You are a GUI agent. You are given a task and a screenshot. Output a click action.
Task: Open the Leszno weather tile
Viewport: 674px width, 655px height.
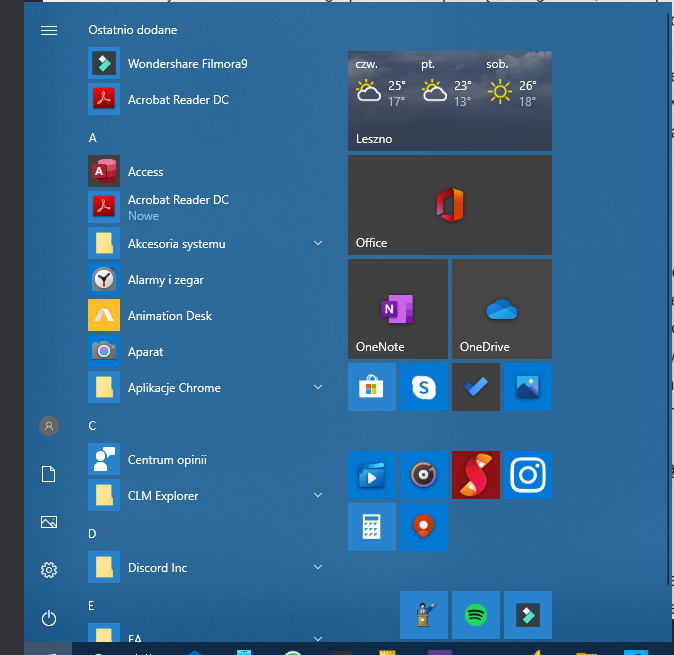pyautogui.click(x=450, y=101)
